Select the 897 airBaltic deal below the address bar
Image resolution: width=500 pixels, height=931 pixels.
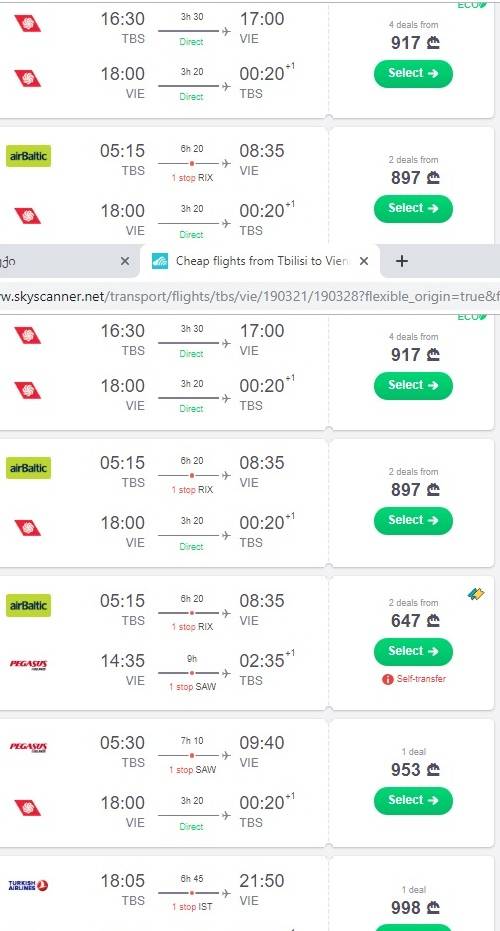[413, 520]
